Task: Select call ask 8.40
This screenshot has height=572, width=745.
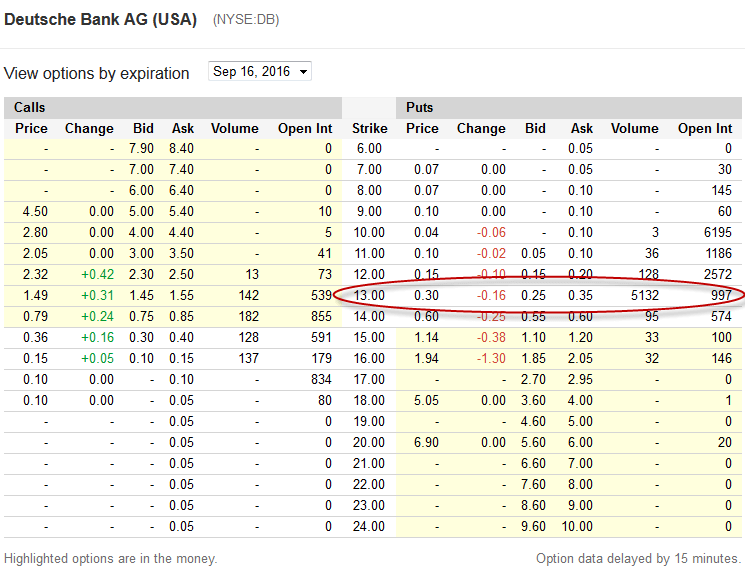Action: [181, 148]
